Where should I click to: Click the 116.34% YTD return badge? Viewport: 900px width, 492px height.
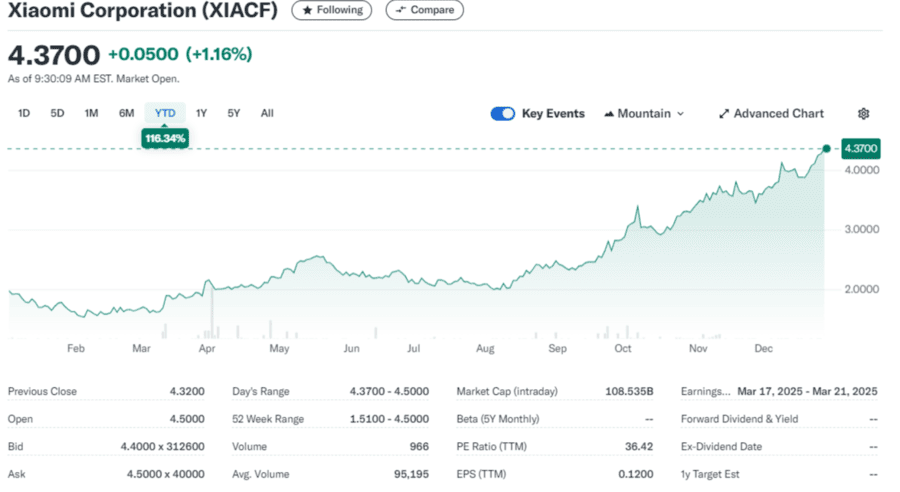[165, 138]
